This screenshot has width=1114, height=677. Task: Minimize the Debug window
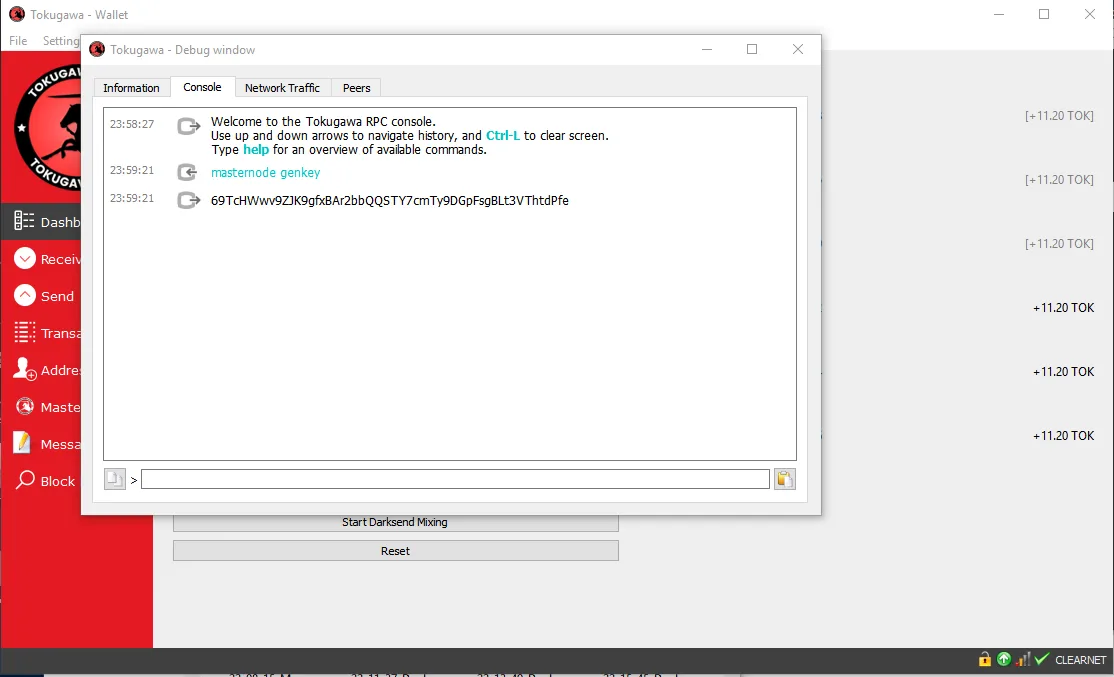point(707,49)
